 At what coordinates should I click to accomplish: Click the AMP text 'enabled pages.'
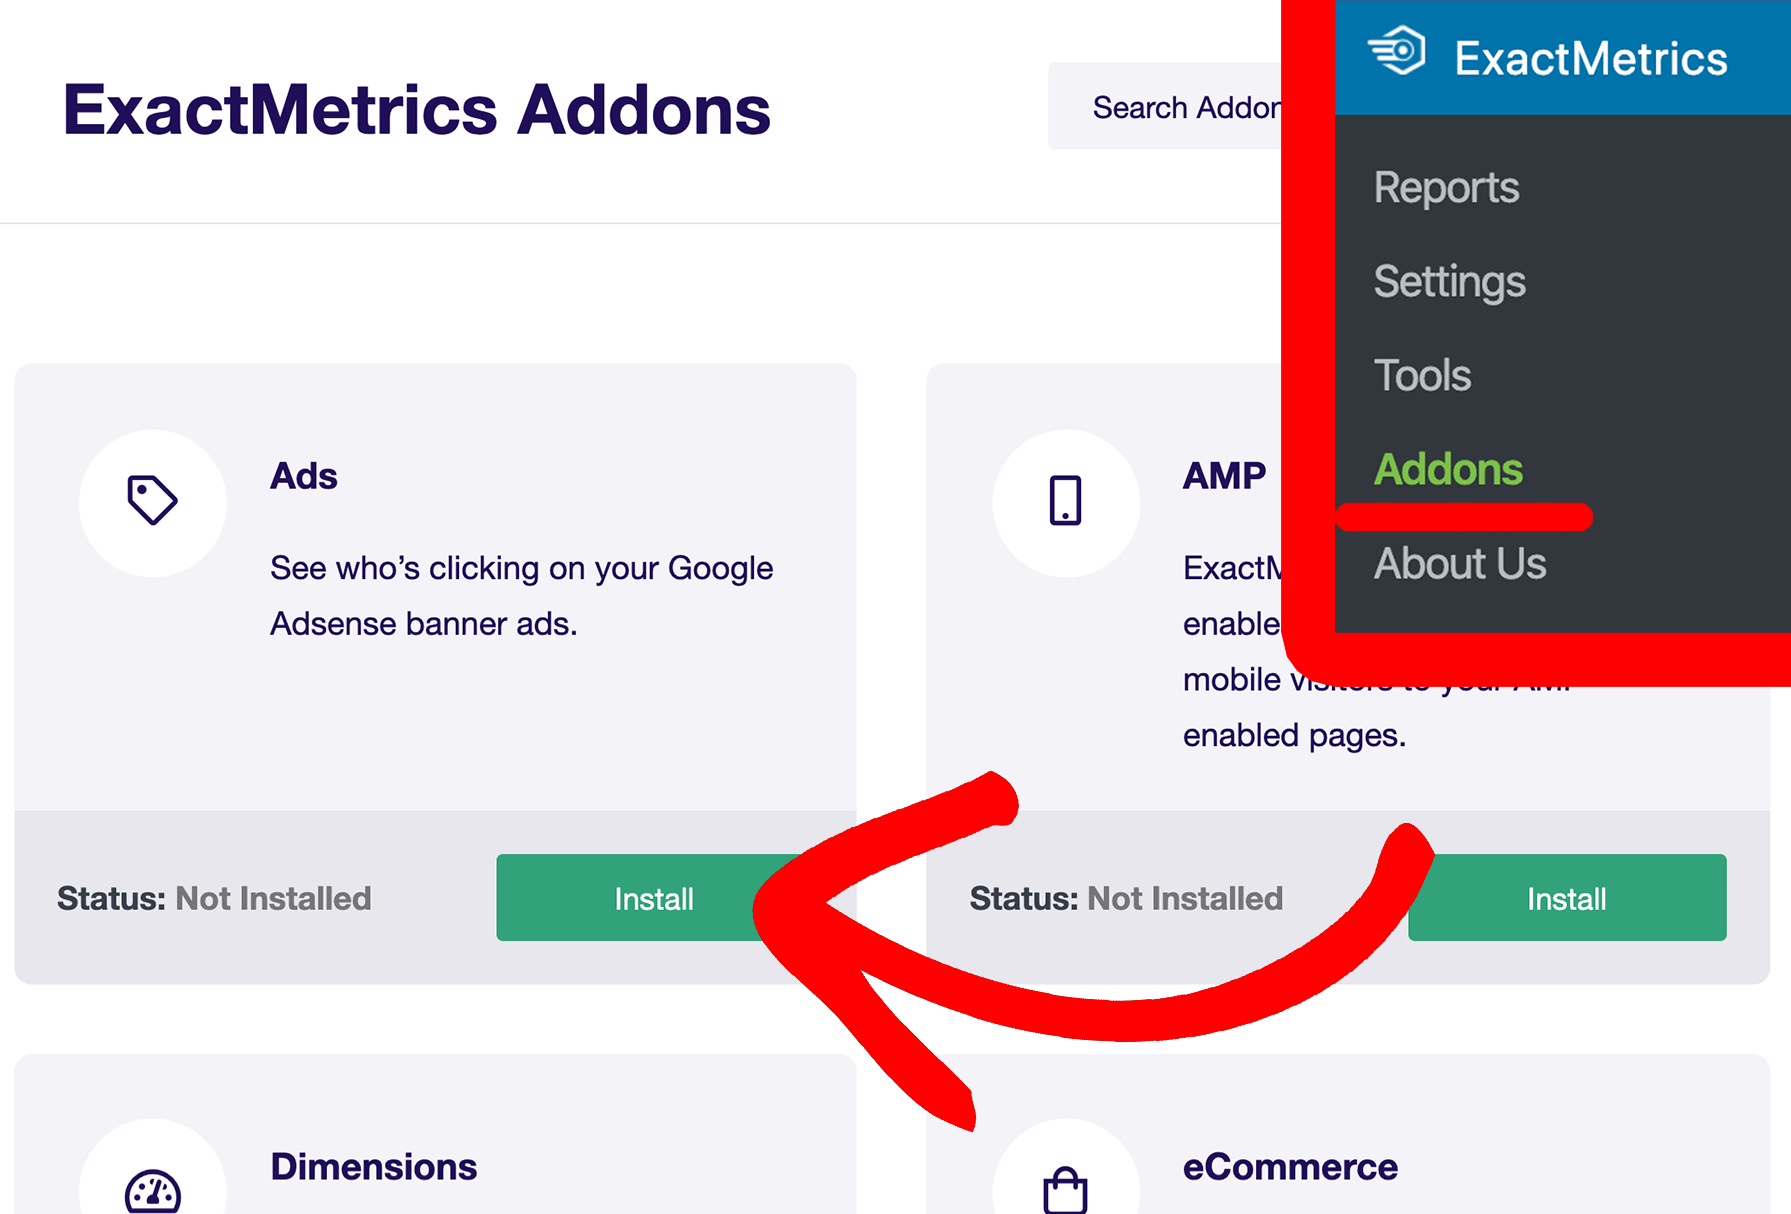point(1294,736)
